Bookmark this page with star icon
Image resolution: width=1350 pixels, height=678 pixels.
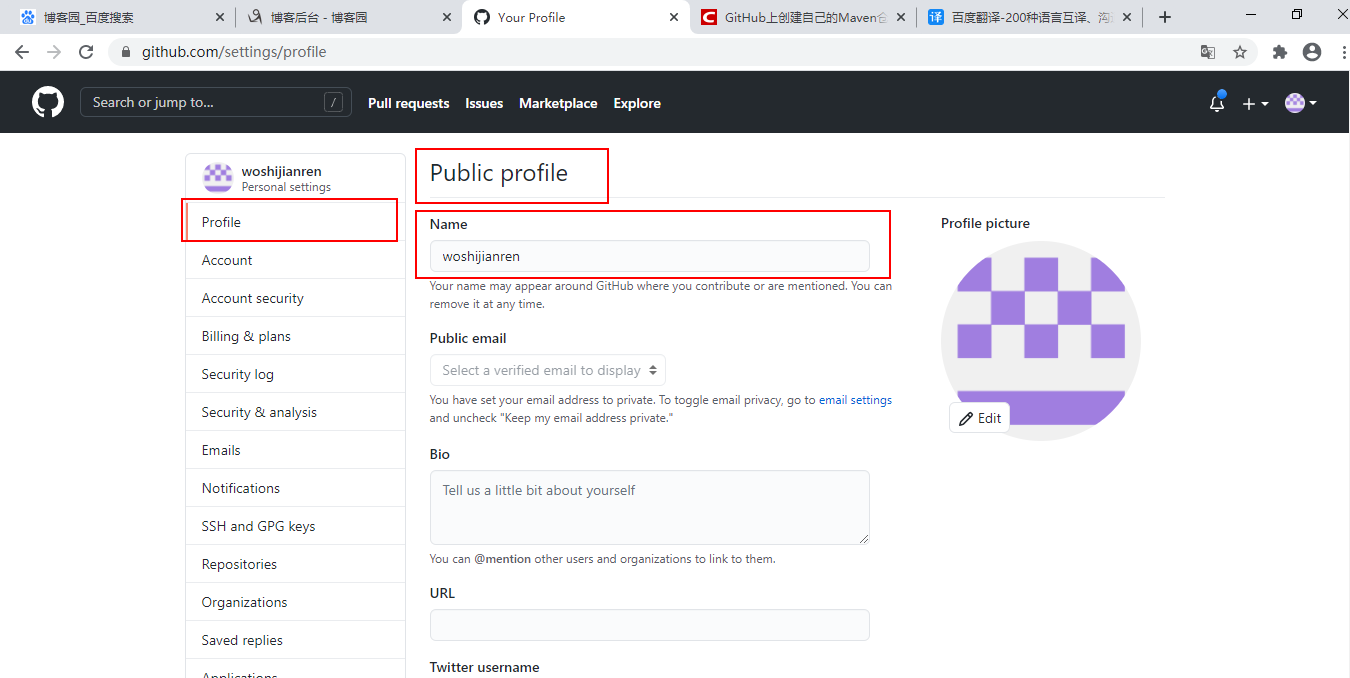point(1240,52)
